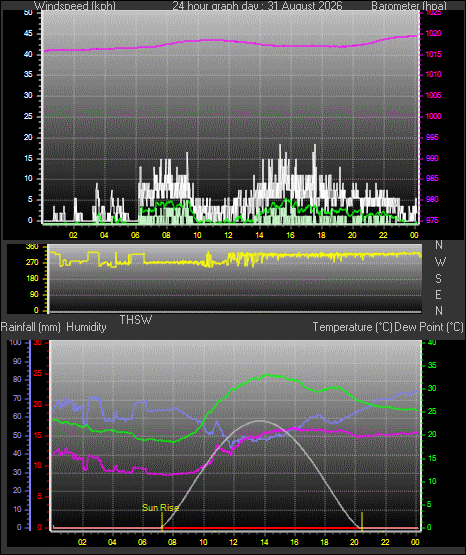Click the Rainfall (mm) label
Screen dimensions: 466x555
click(x=30, y=327)
